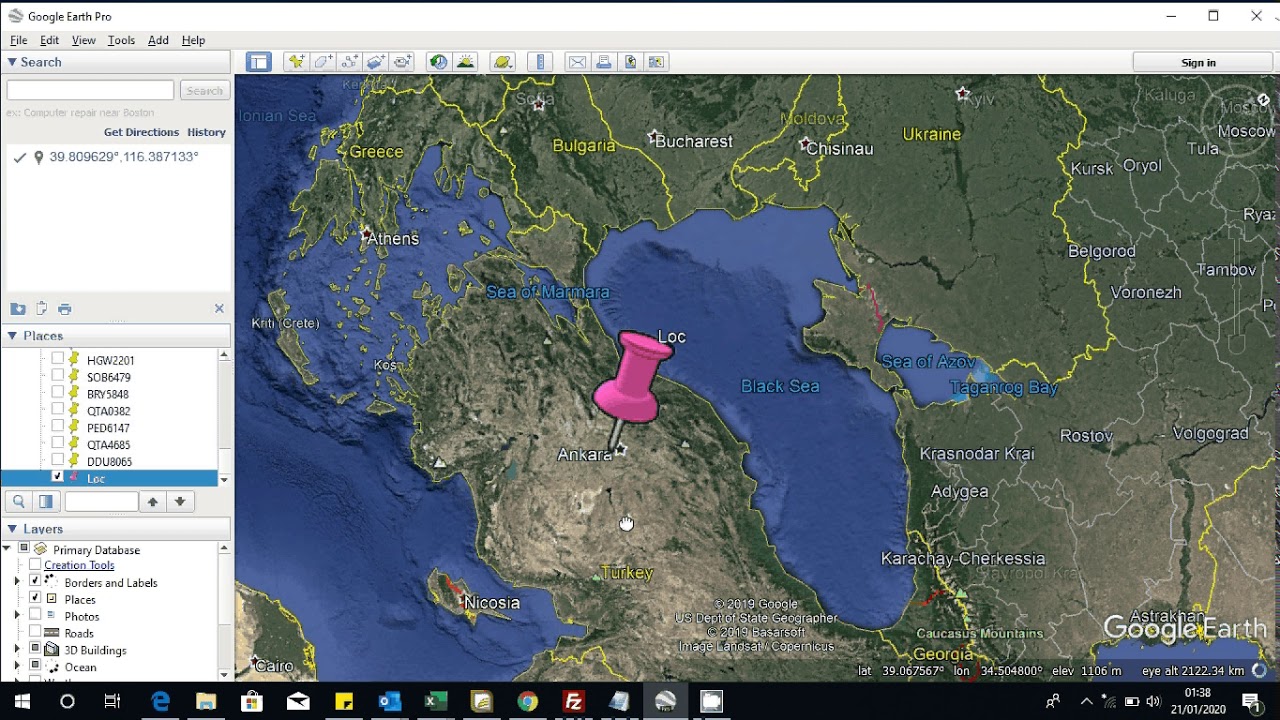Collapse the Primary Database tree node
The image size is (1280, 720).
[x=7, y=548]
